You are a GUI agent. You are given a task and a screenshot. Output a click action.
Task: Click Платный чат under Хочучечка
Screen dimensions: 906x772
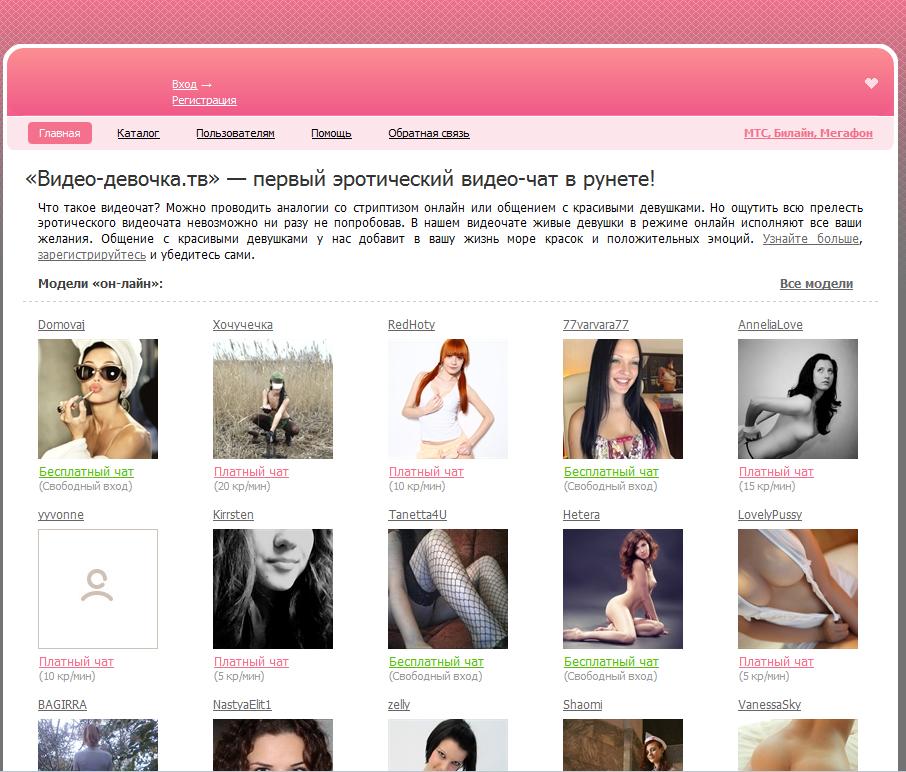pos(251,472)
